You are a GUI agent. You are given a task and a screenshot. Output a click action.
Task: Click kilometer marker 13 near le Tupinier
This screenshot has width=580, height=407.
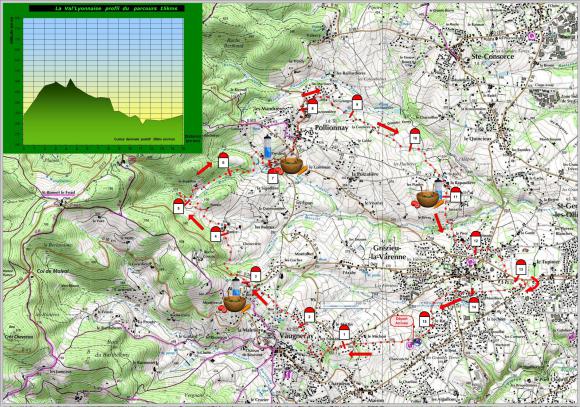pyautogui.click(x=521, y=267)
